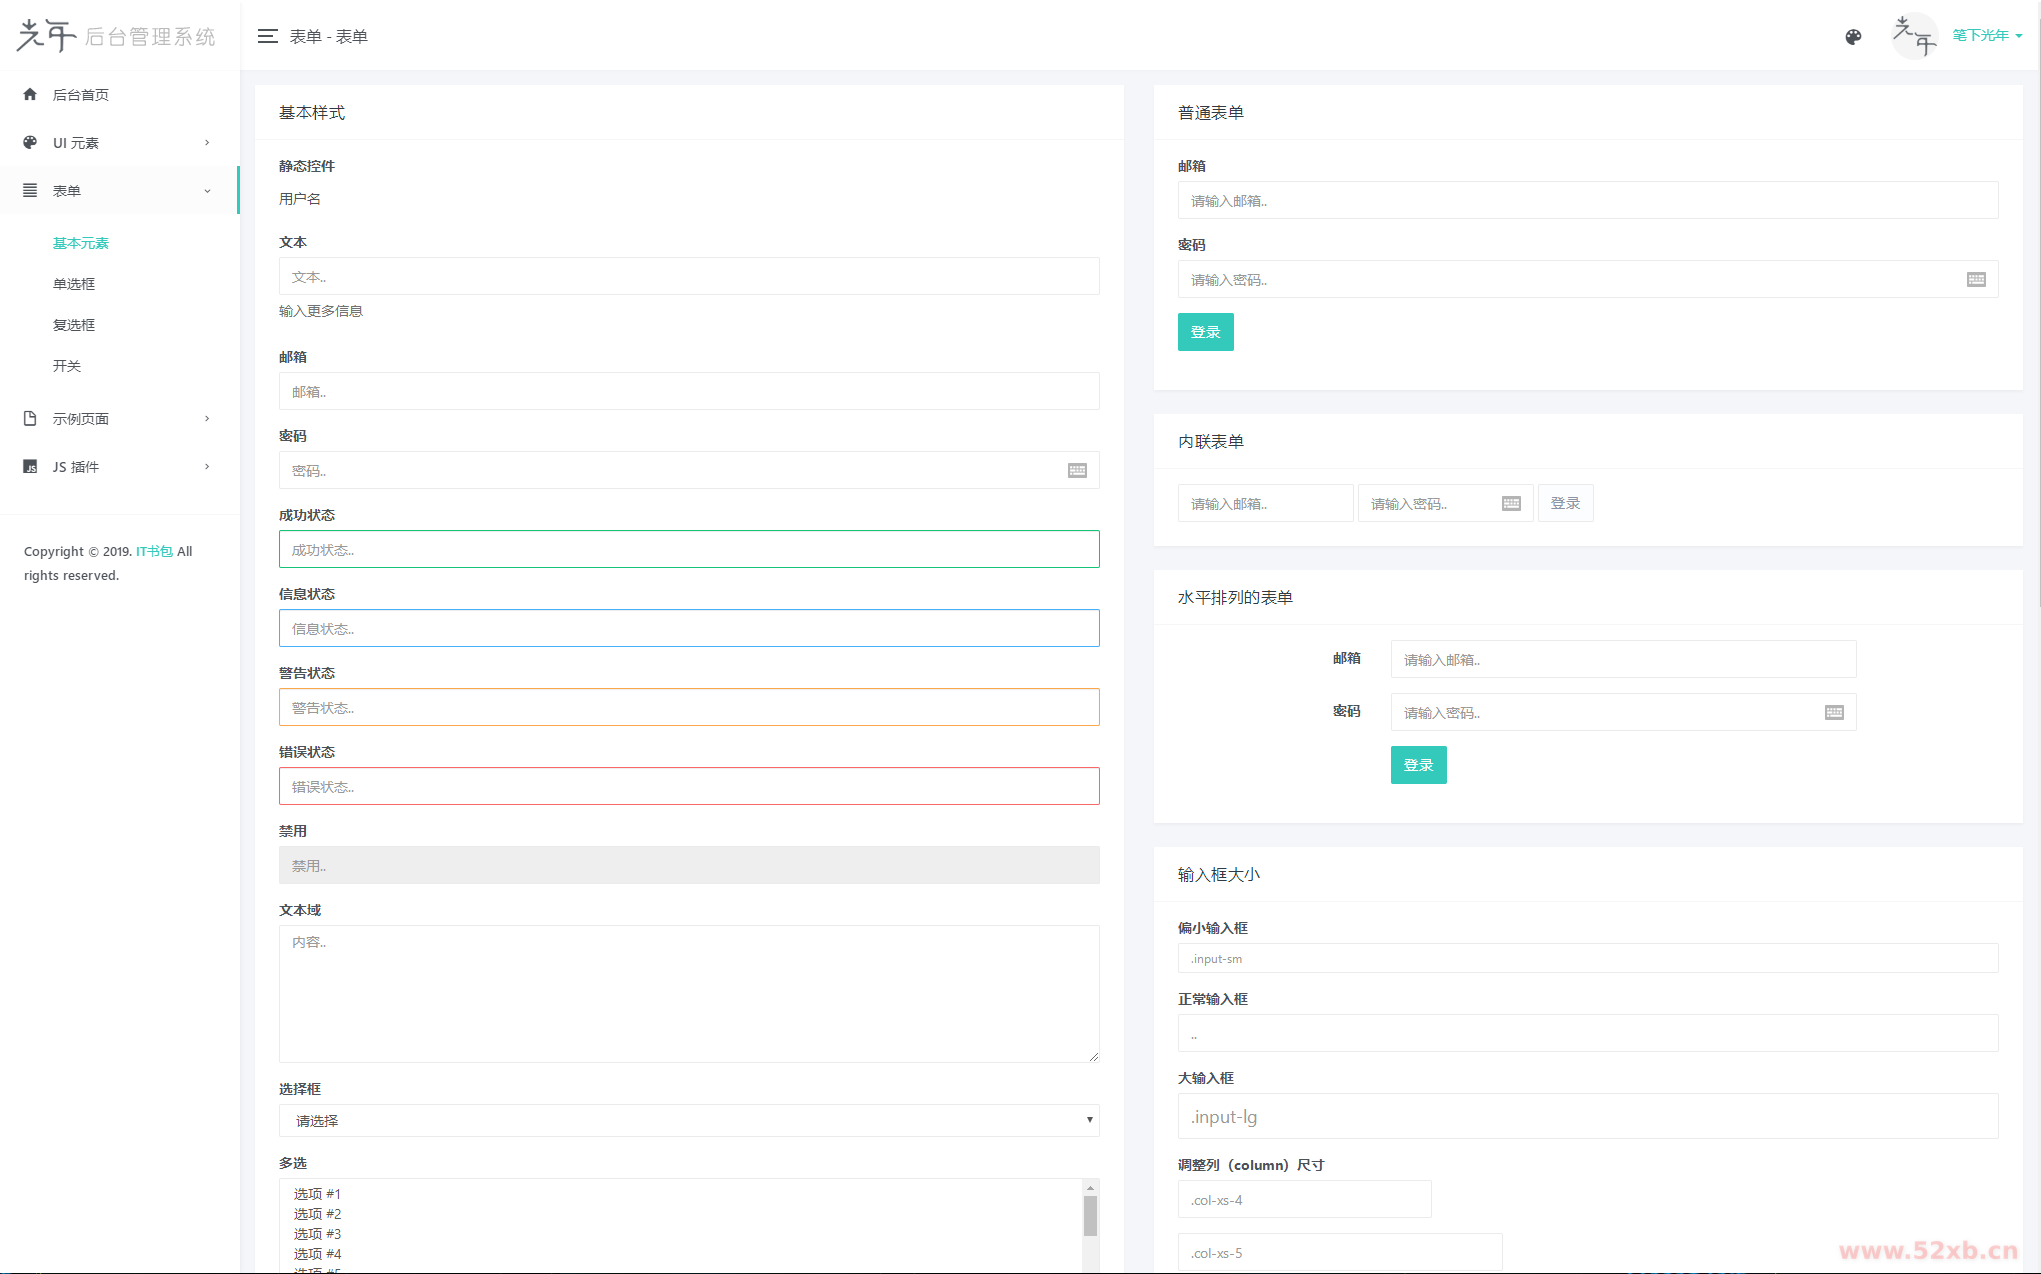Image resolution: width=2041 pixels, height=1274 pixels.
Task: Click the palette icon beside UI 元素
Action: coord(30,142)
